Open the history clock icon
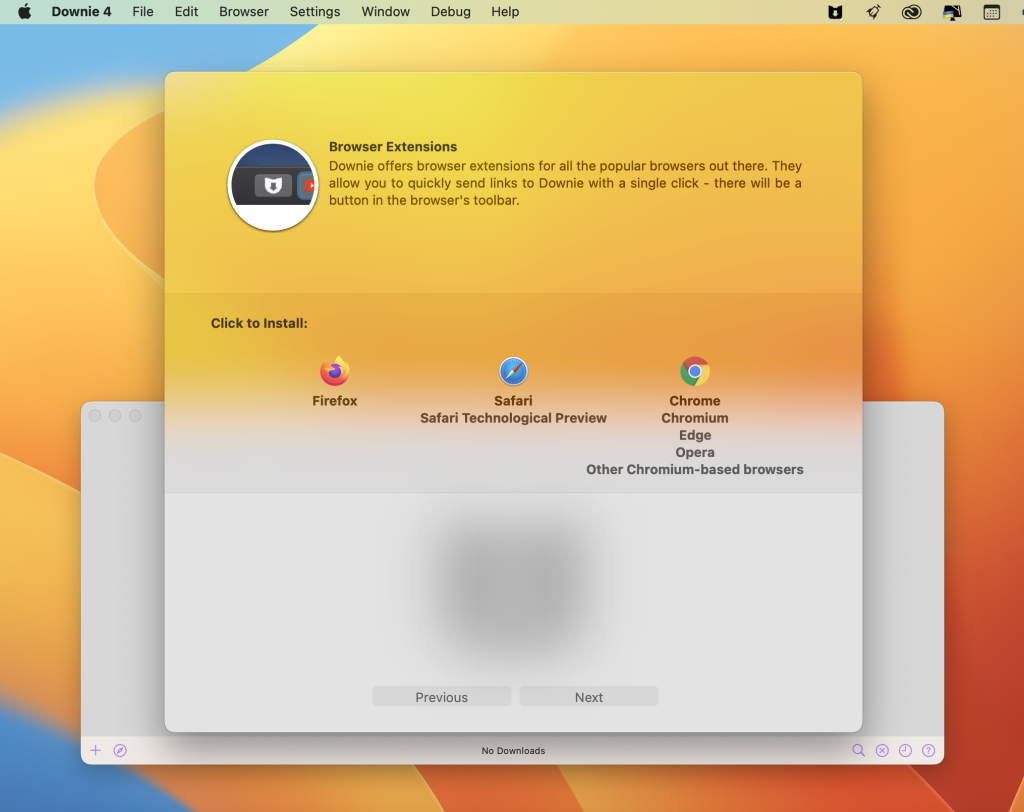The width and height of the screenshot is (1024, 812). [x=905, y=750]
